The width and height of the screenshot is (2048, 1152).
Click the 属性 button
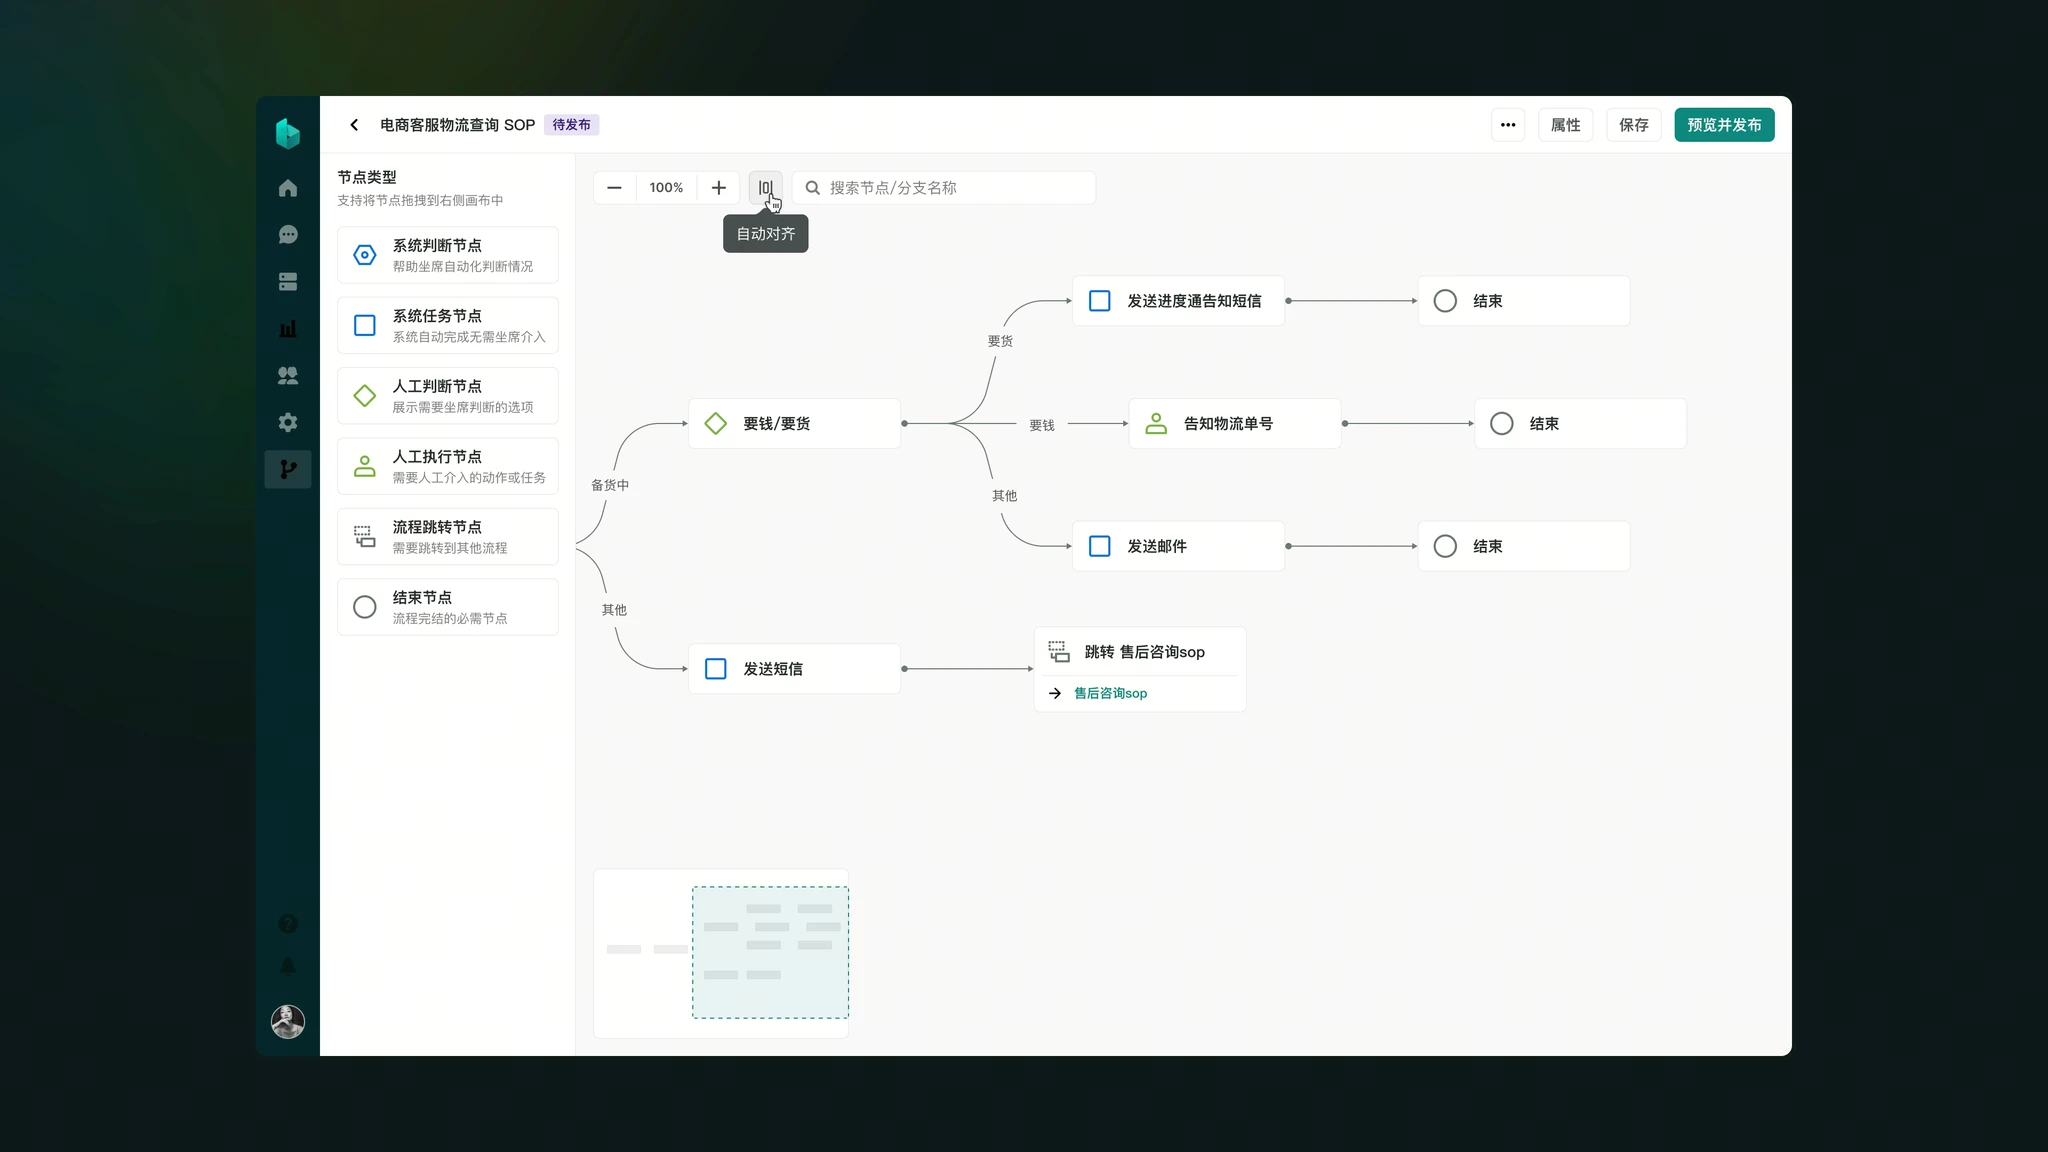[1565, 125]
